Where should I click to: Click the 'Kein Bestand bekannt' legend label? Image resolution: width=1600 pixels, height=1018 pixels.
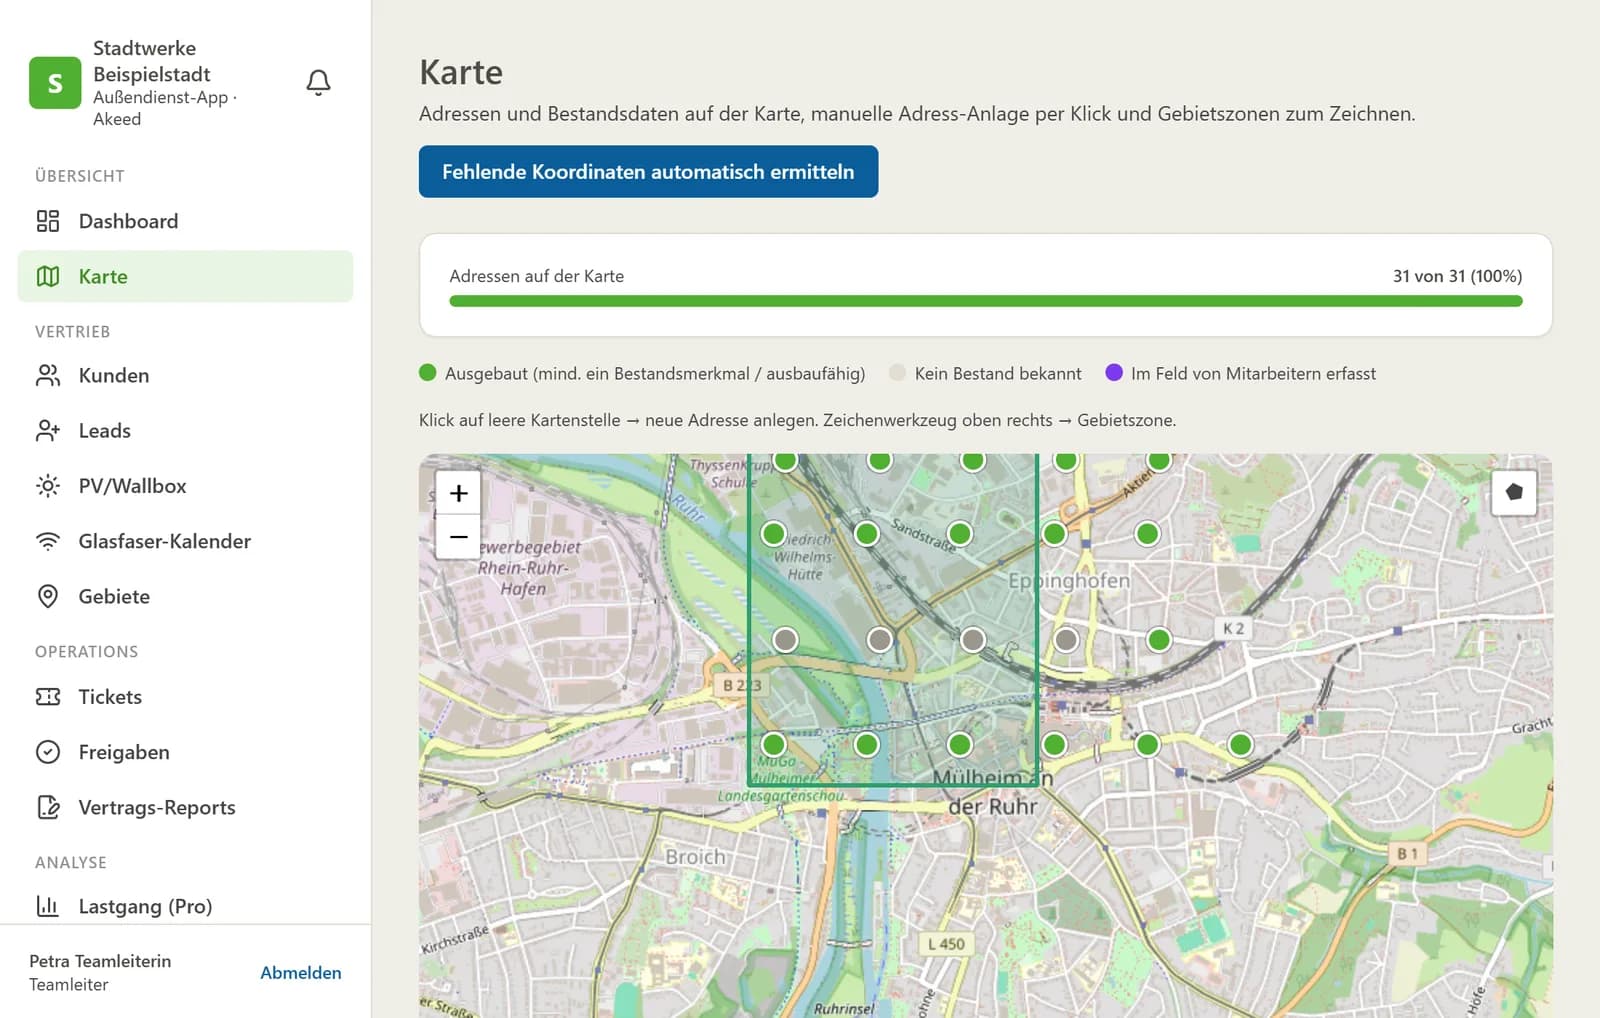click(x=998, y=373)
